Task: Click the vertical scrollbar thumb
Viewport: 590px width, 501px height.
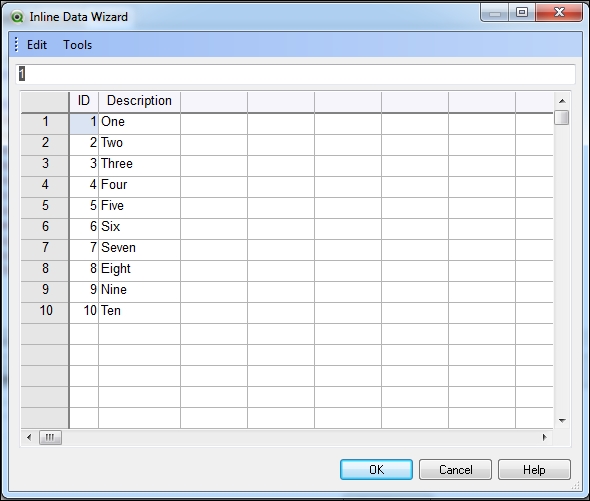Action: click(562, 117)
